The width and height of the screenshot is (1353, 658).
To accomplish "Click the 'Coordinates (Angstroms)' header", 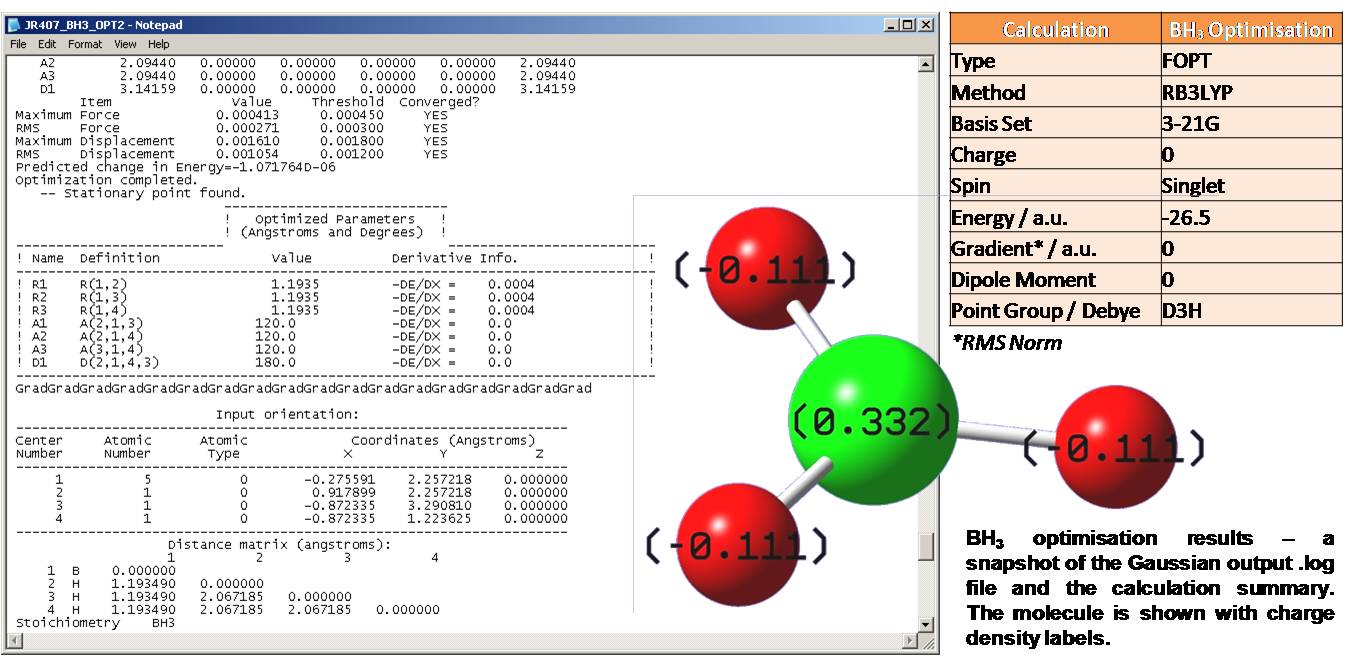I will point(443,440).
